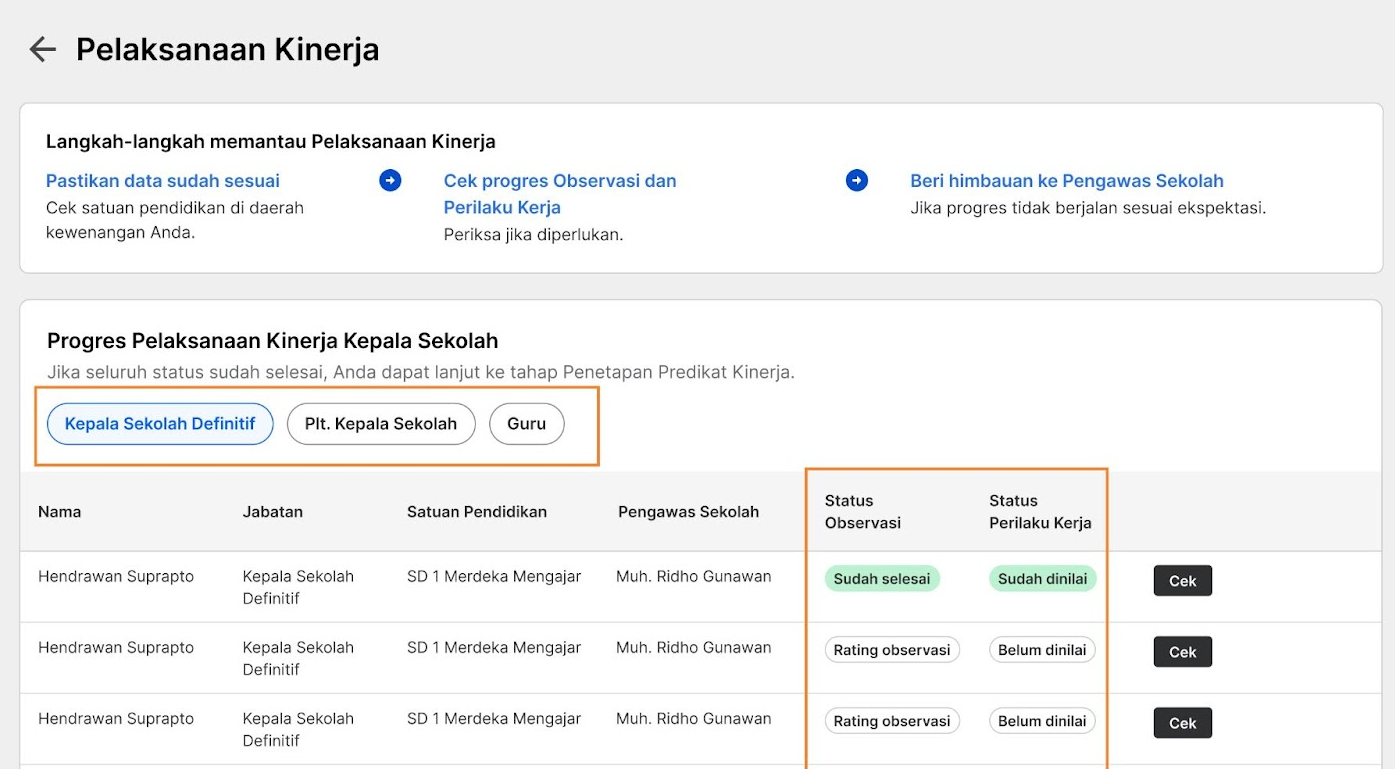
Task: Click the 'Nama' column header
Action: coord(60,512)
